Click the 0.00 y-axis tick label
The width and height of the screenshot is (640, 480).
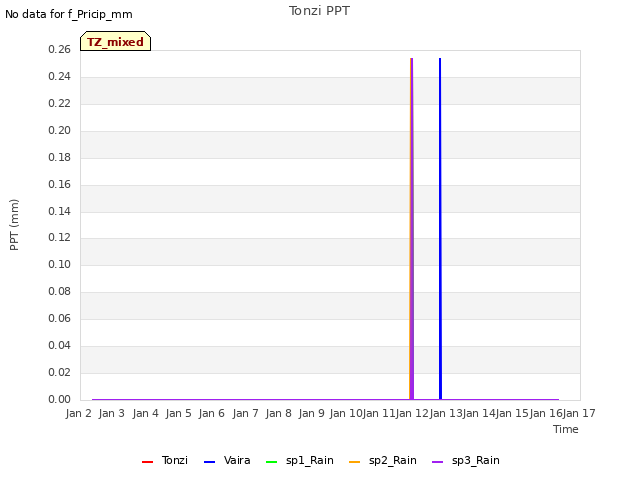(60, 399)
